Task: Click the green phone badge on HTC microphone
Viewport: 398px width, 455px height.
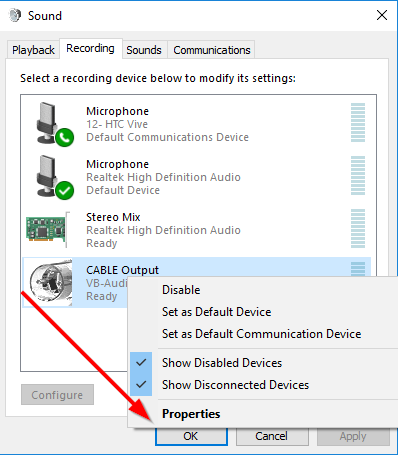Action: pos(65,137)
